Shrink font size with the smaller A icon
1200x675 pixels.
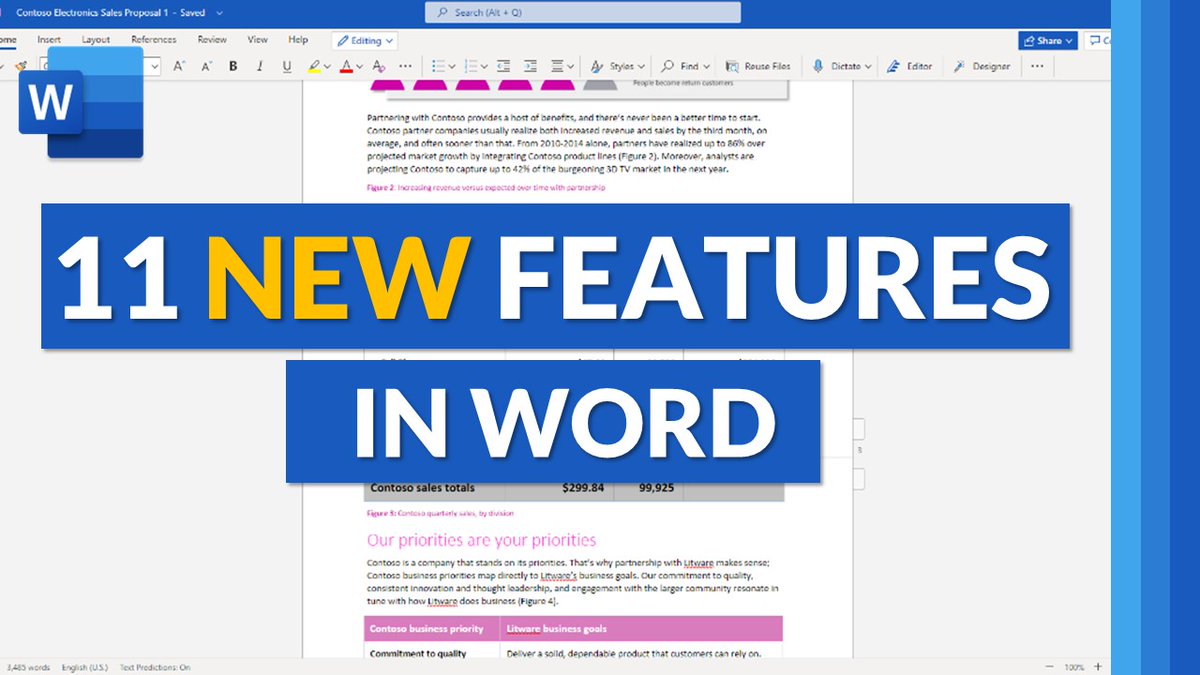coord(206,66)
